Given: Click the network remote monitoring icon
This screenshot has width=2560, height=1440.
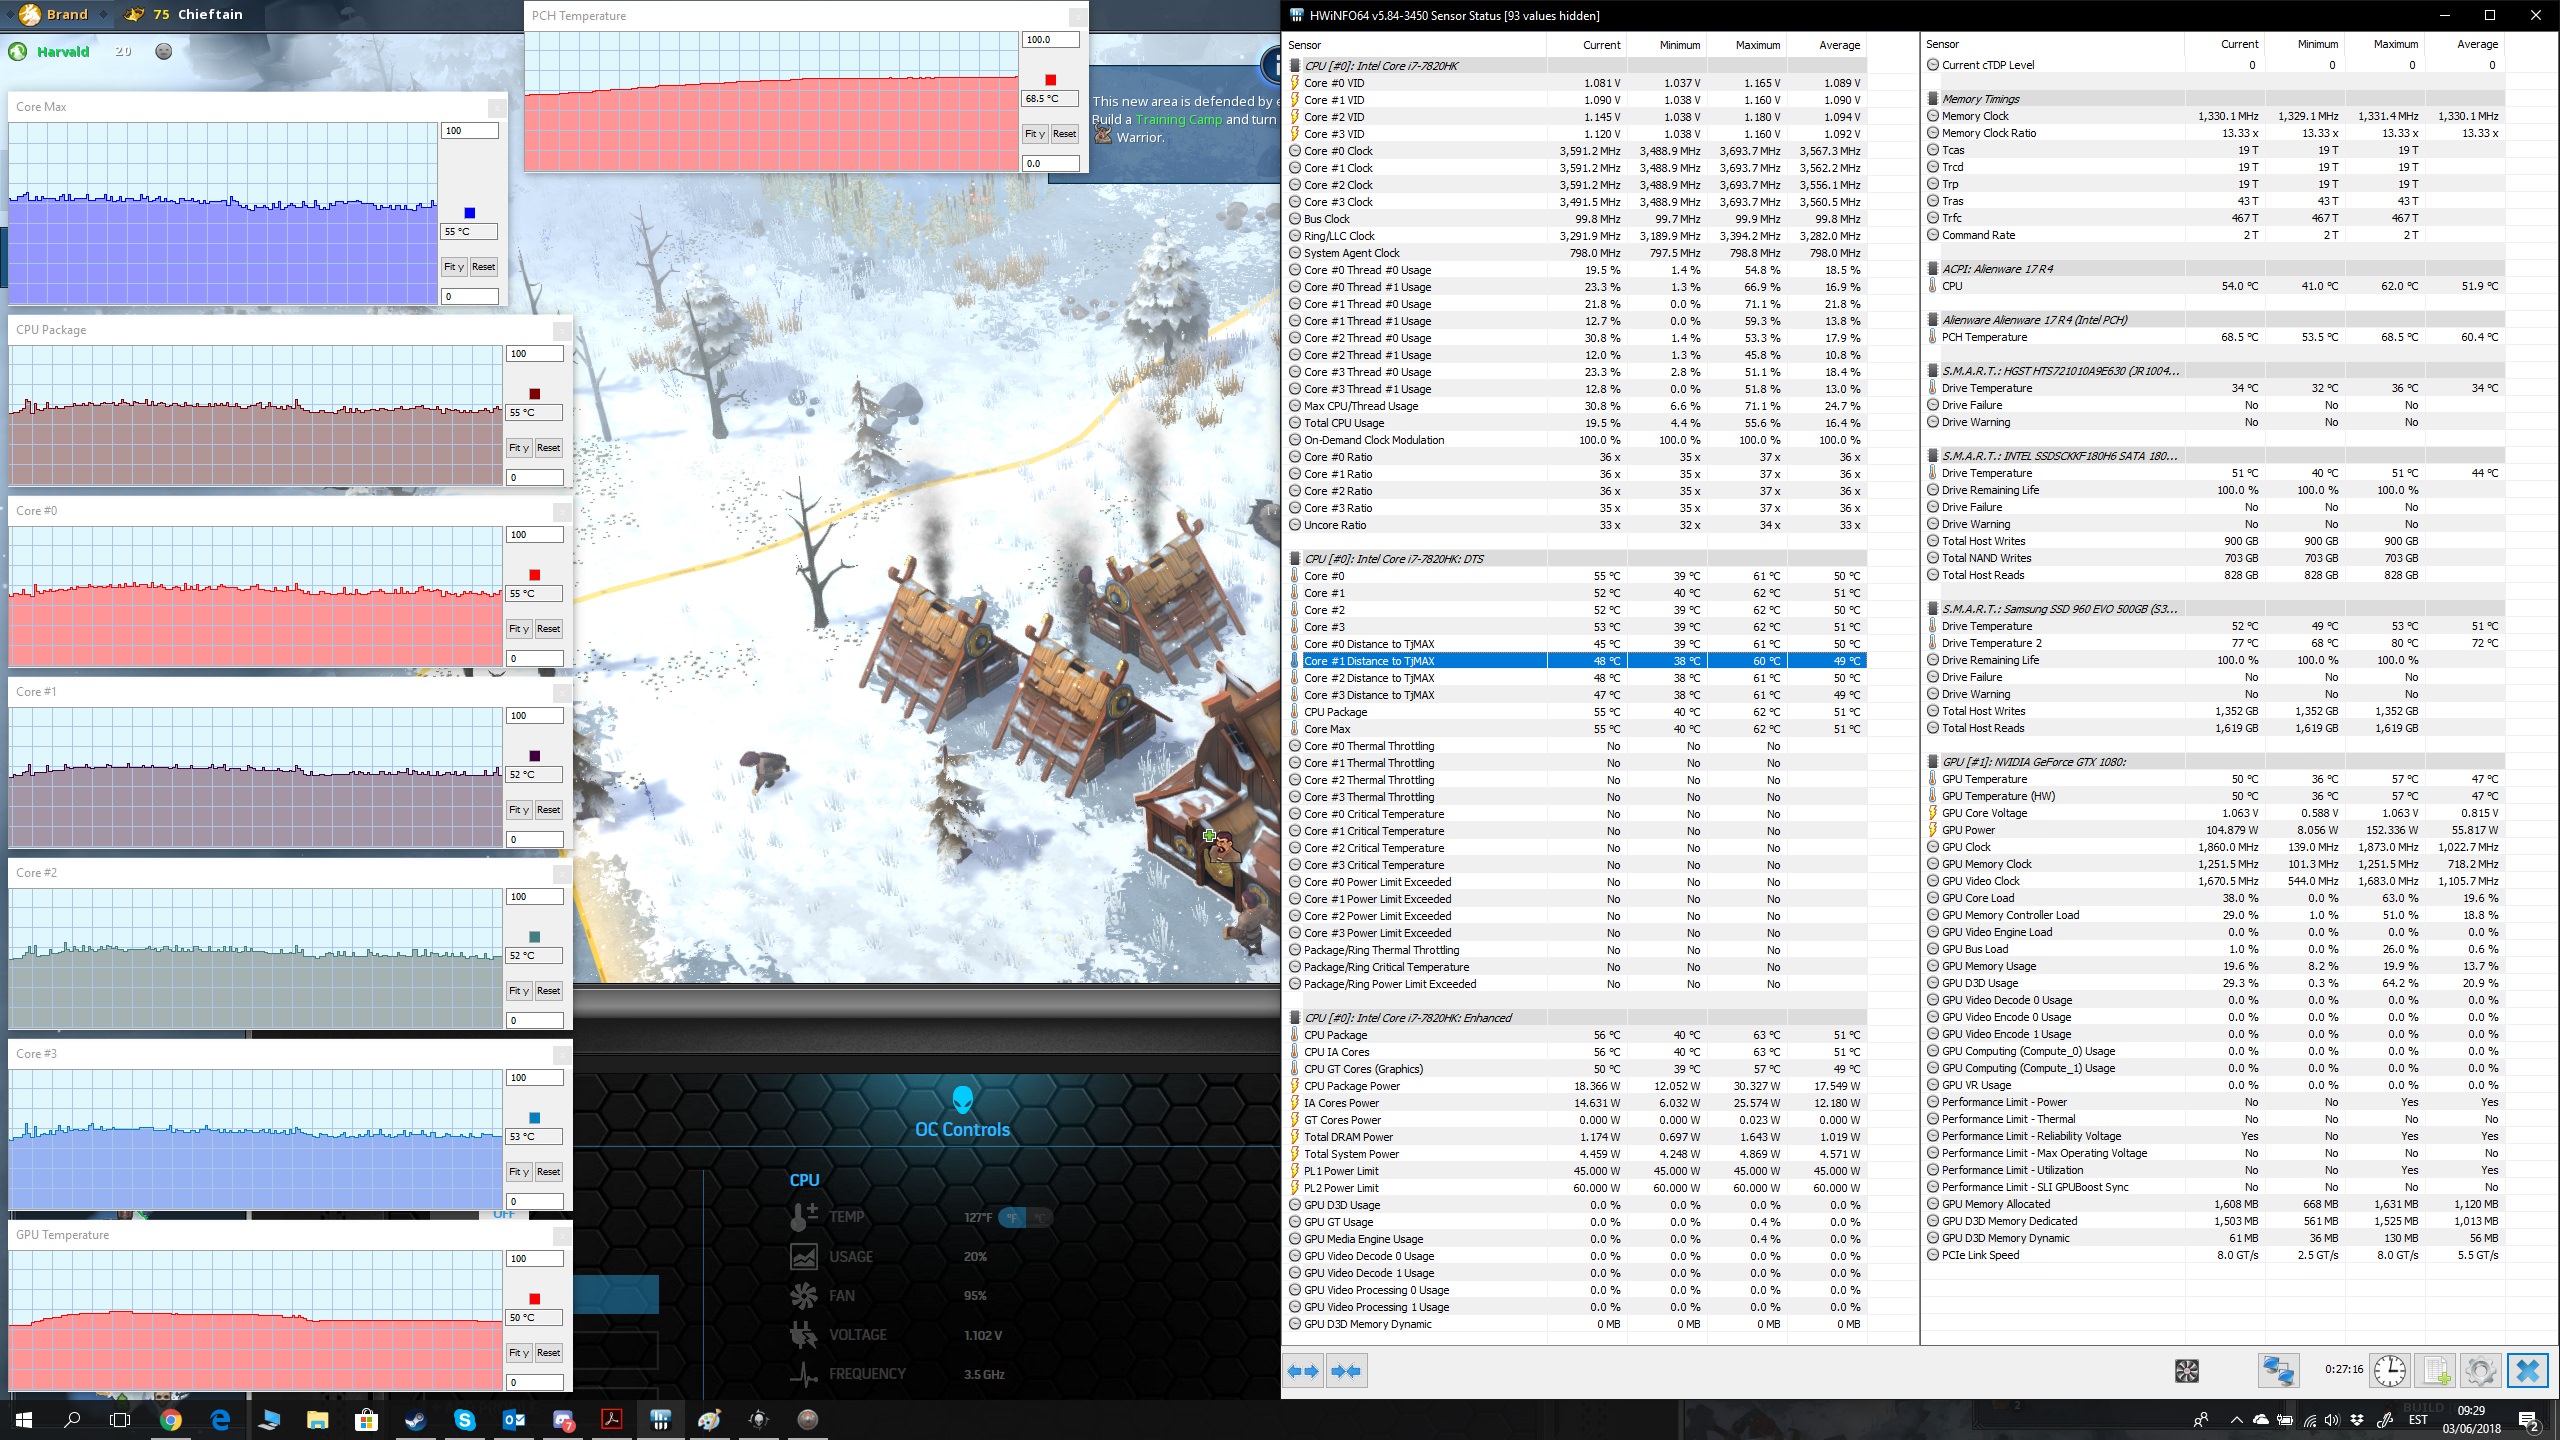Looking at the screenshot, I should 2279,1371.
